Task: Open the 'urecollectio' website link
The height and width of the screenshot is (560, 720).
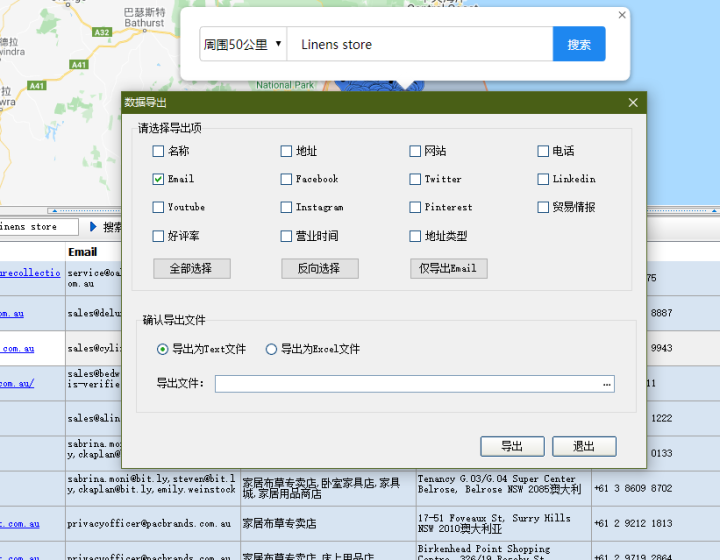Action: coord(30,273)
